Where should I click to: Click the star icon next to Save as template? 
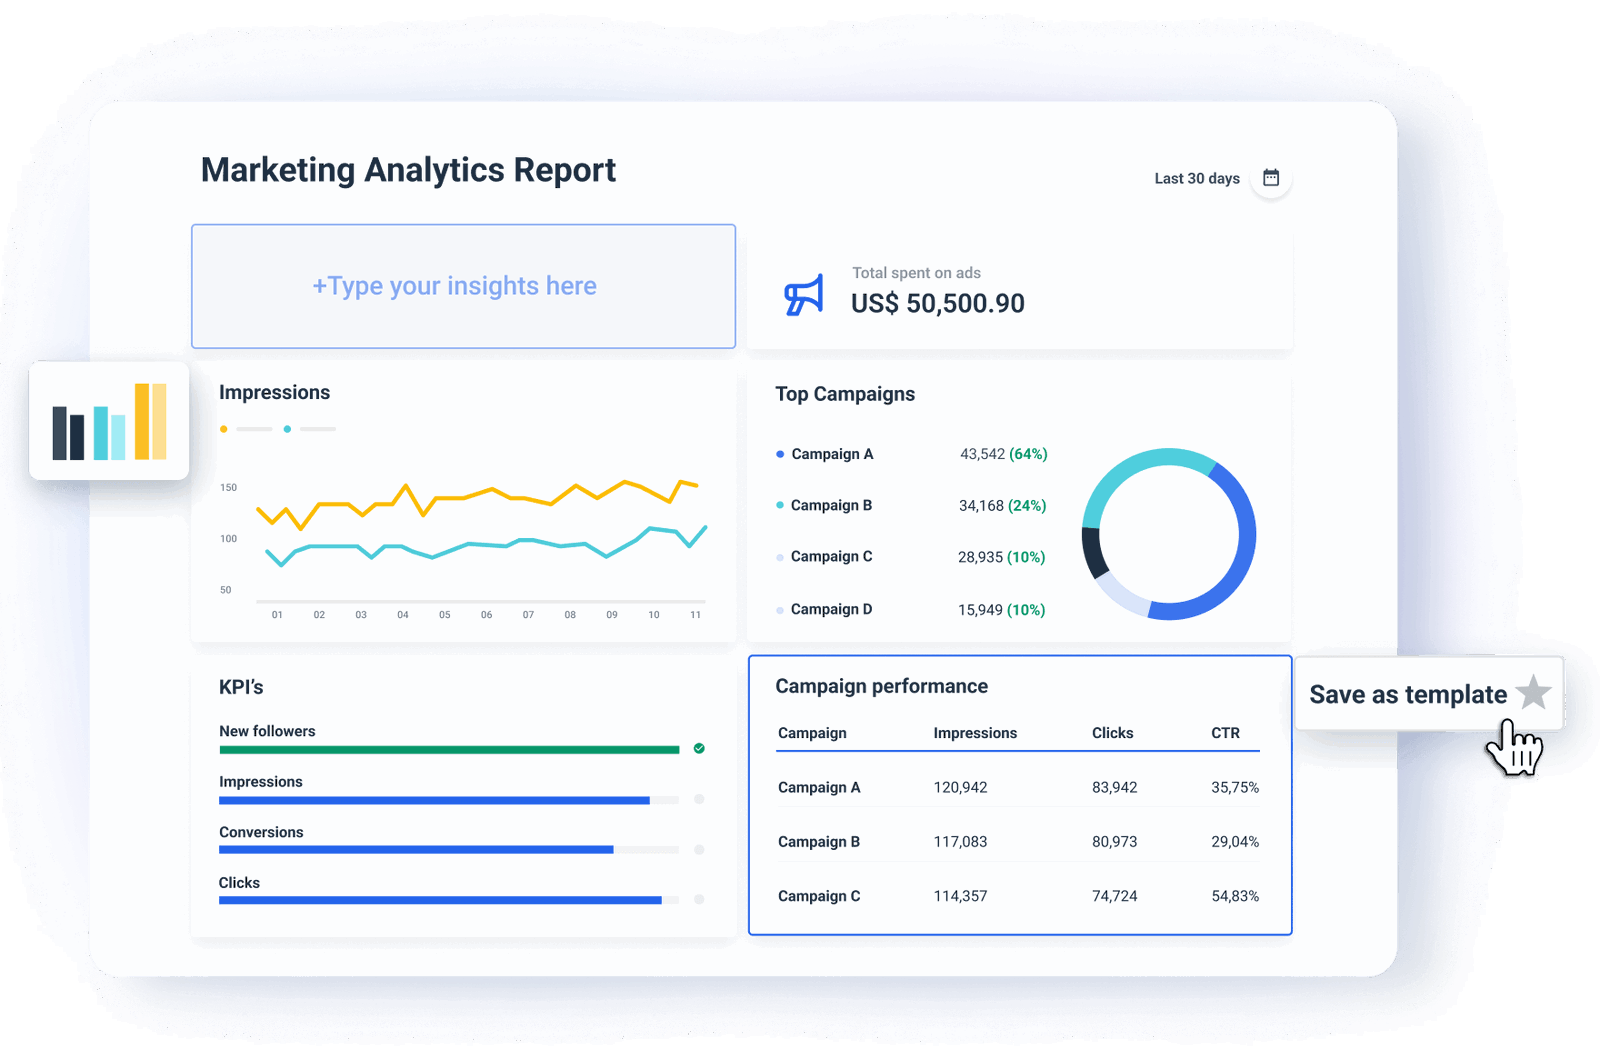click(x=1533, y=694)
